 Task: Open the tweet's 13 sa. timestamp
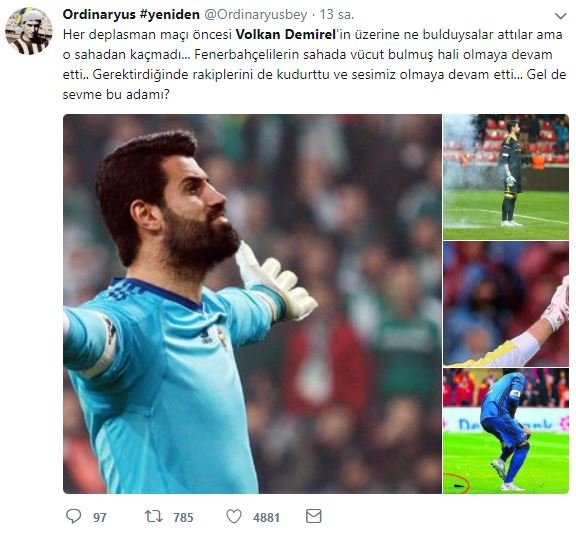336,15
